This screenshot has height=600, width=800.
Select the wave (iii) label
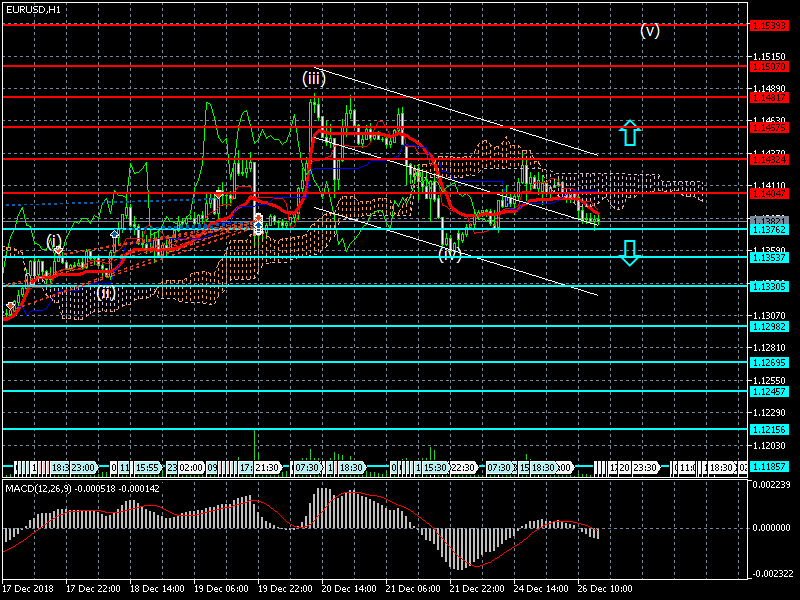click(313, 78)
